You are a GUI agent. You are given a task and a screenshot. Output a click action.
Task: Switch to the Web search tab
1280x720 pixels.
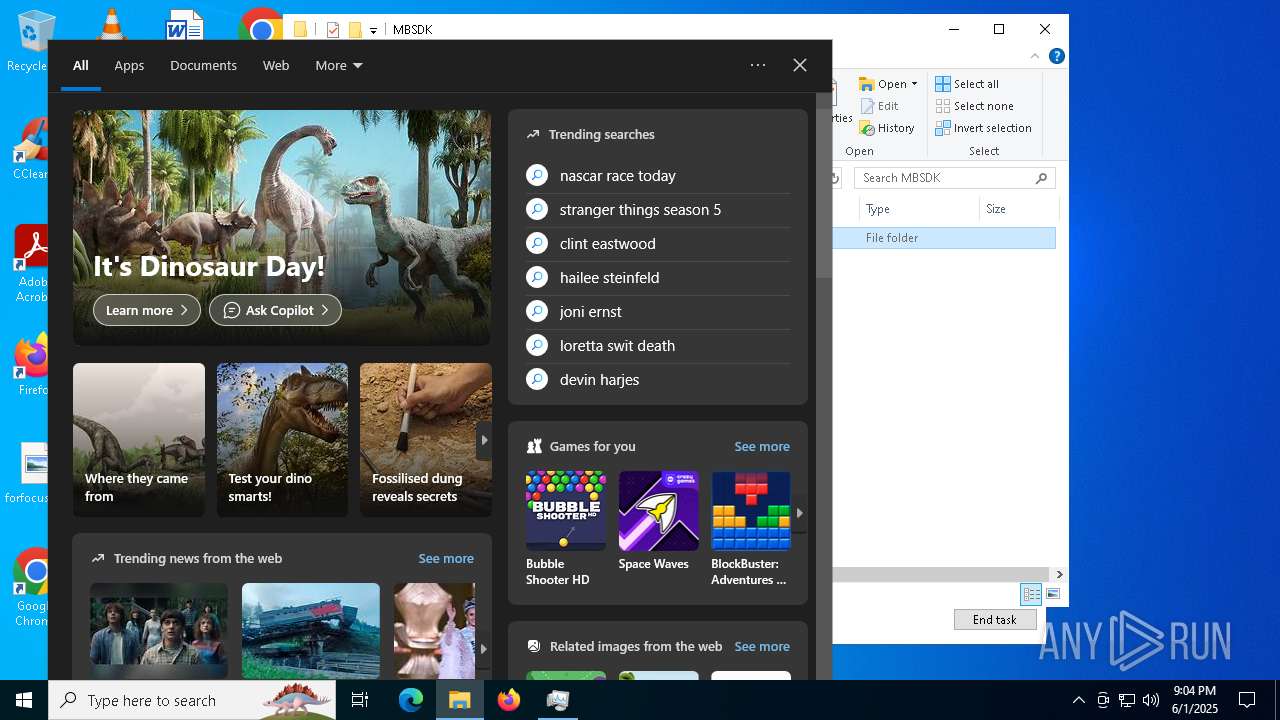(x=276, y=65)
